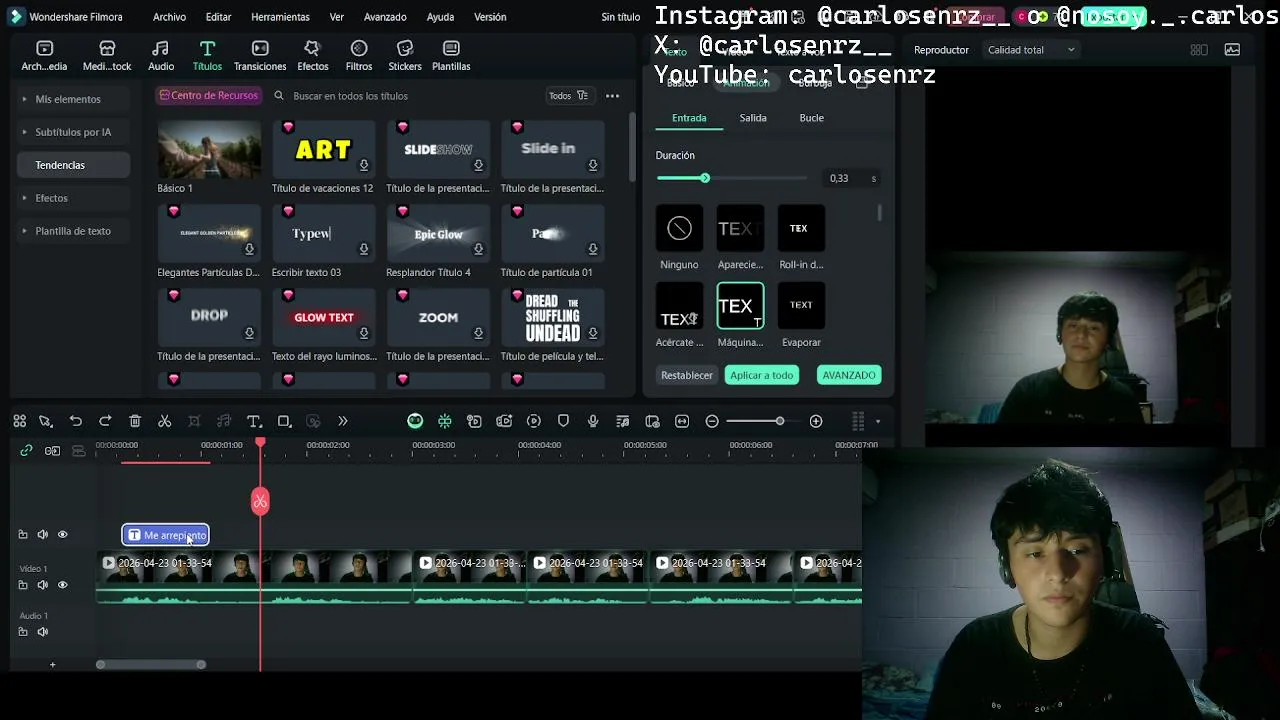Open the Herramientas menu
Viewport: 1280px width, 720px height.
[280, 17]
